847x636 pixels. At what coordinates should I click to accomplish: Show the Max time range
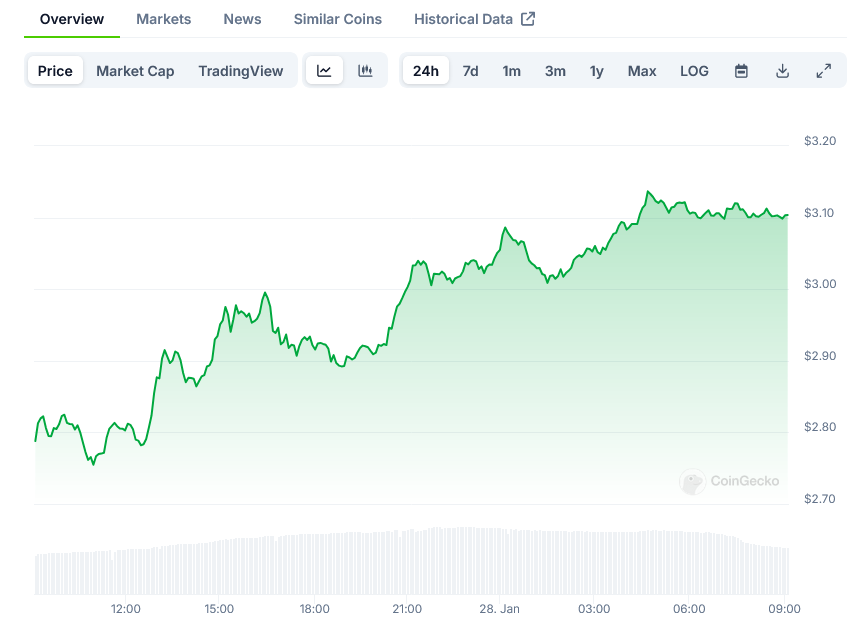(642, 71)
